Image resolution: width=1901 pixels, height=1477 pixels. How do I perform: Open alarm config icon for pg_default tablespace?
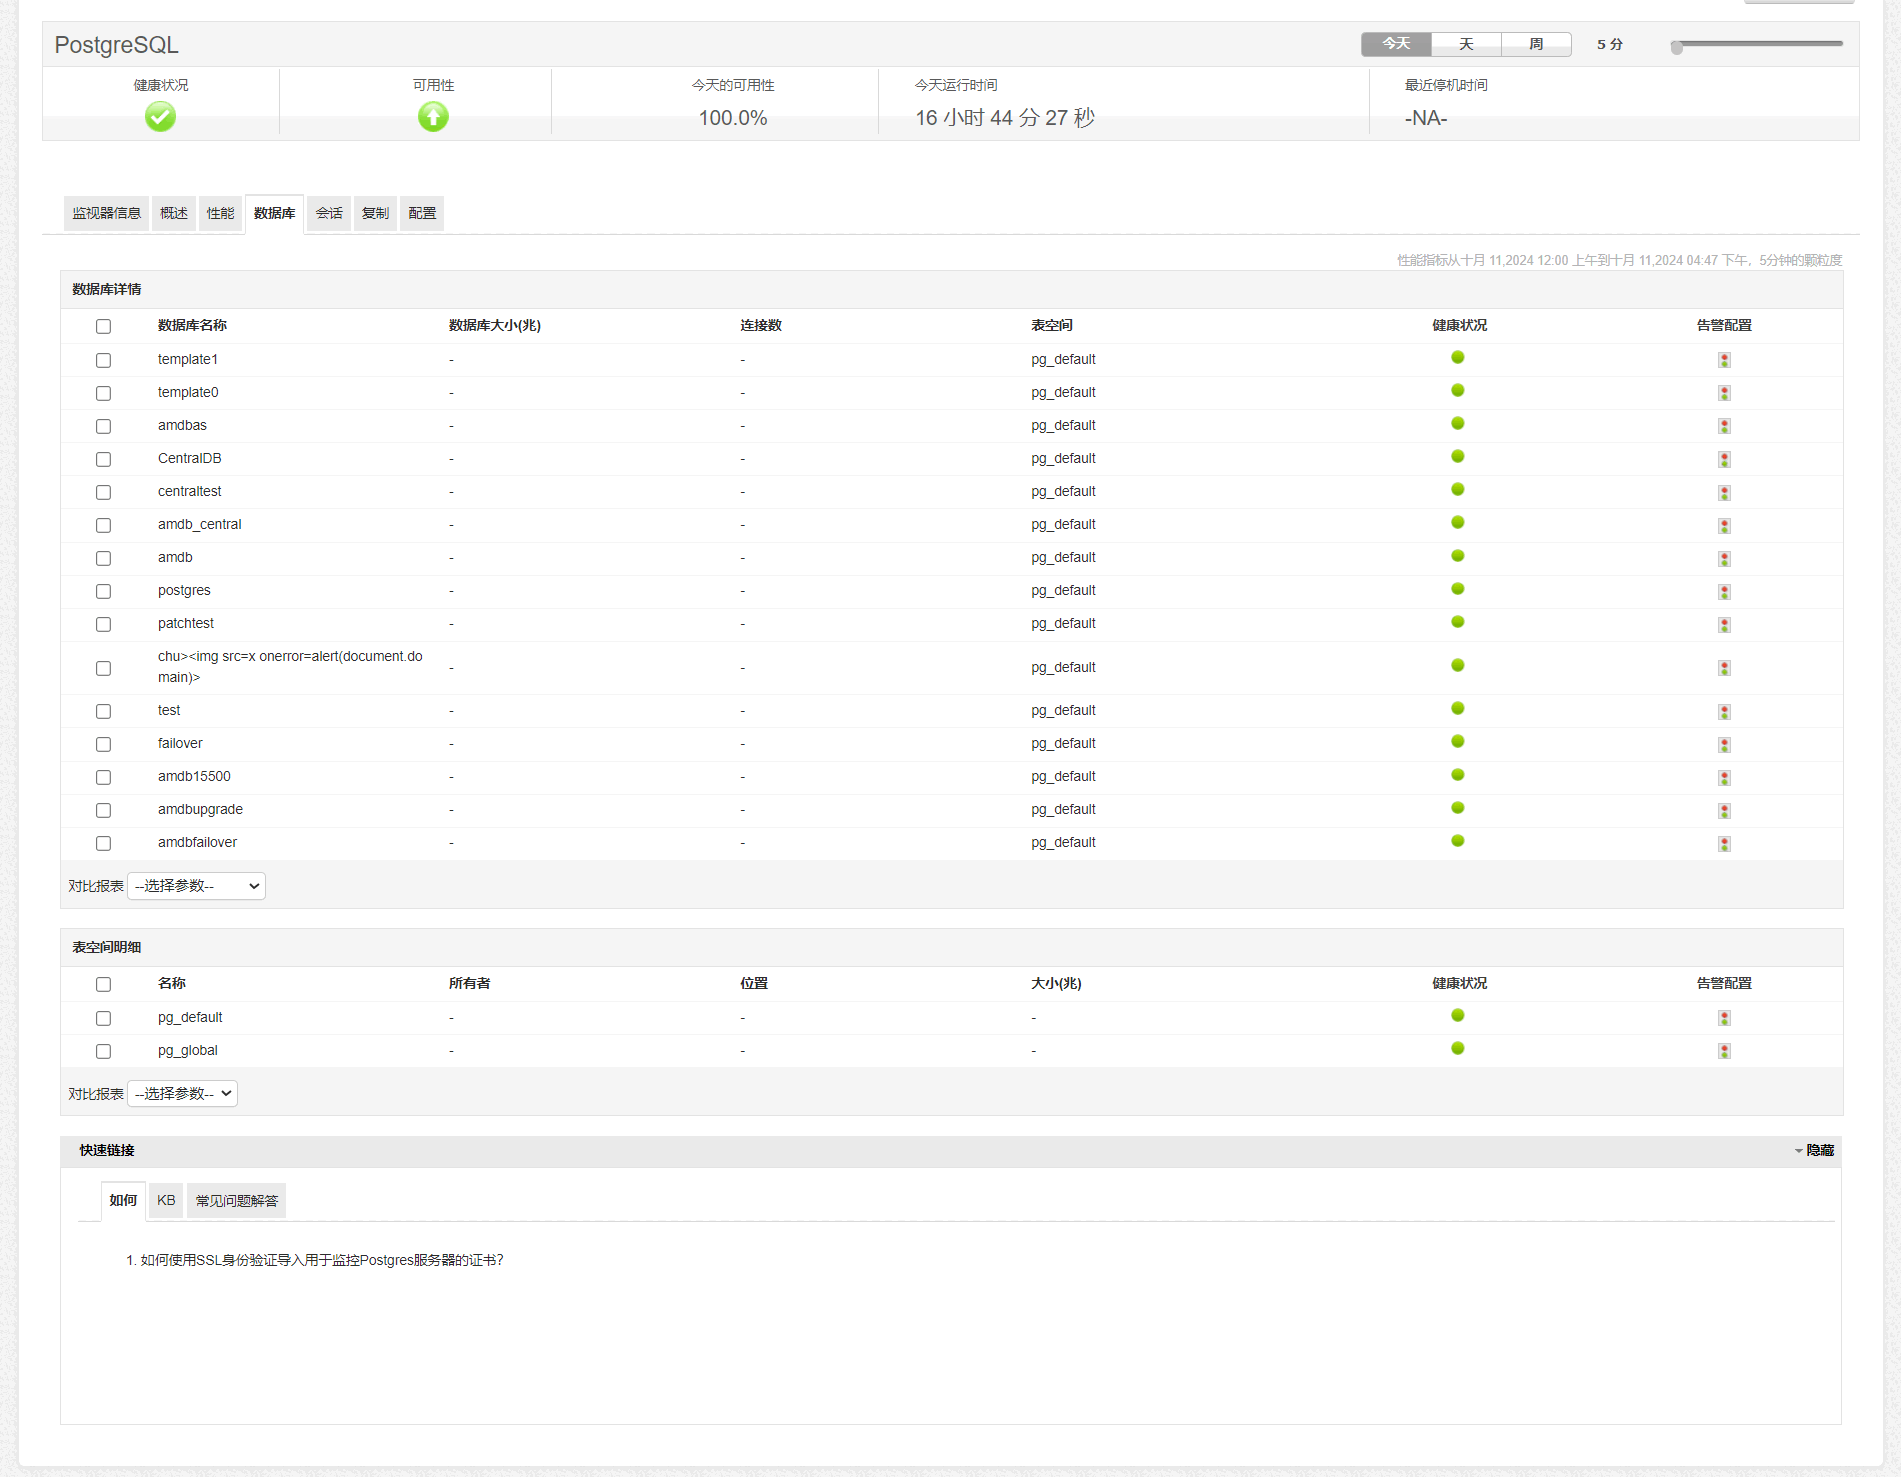(x=1724, y=1018)
